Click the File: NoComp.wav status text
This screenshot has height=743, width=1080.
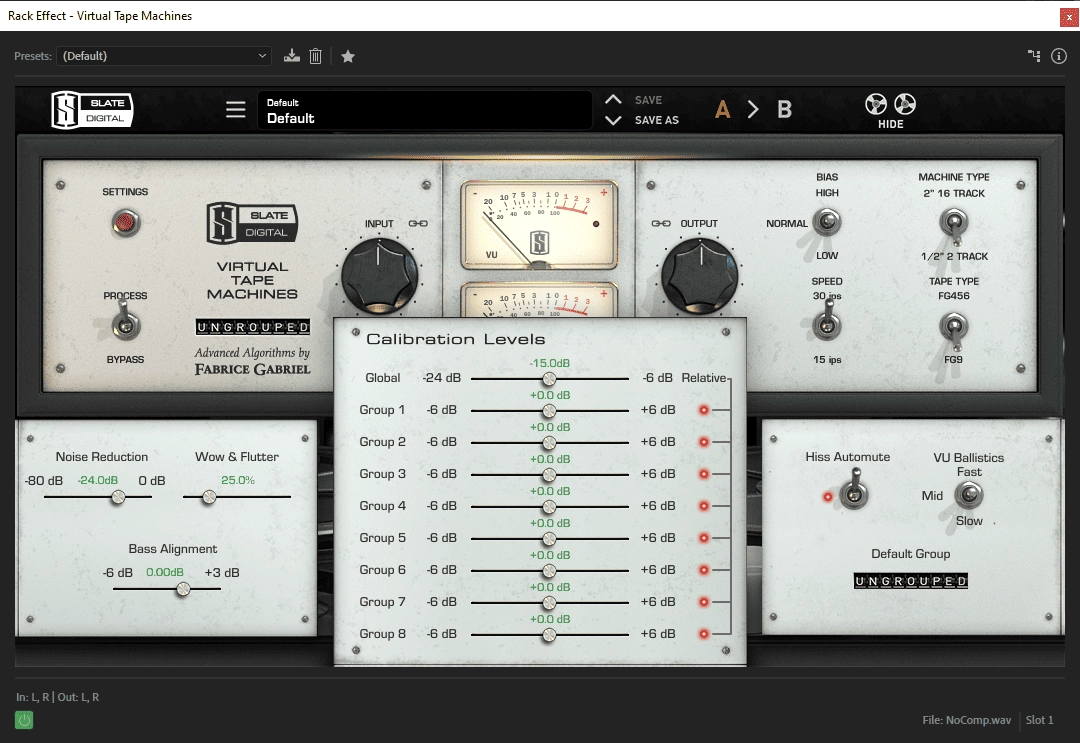click(966, 720)
